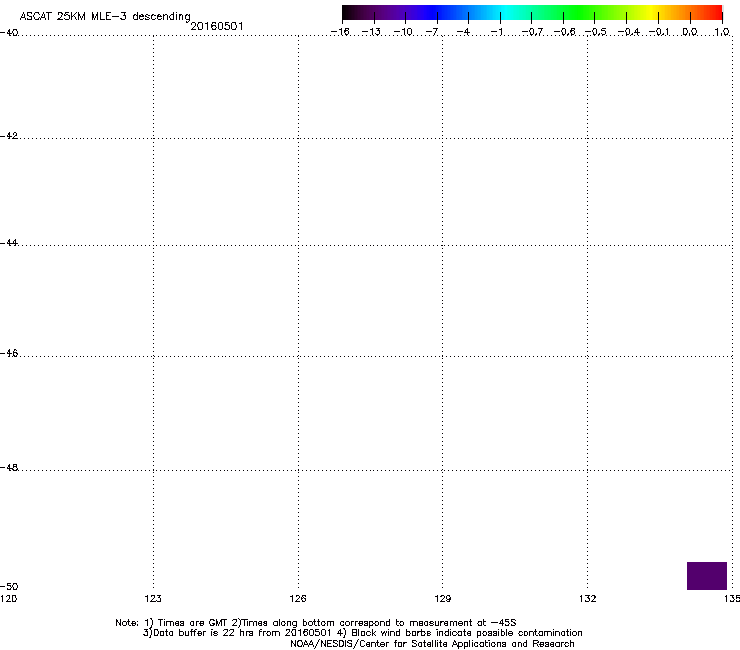Click the -46 latitude axis label

click(9, 353)
